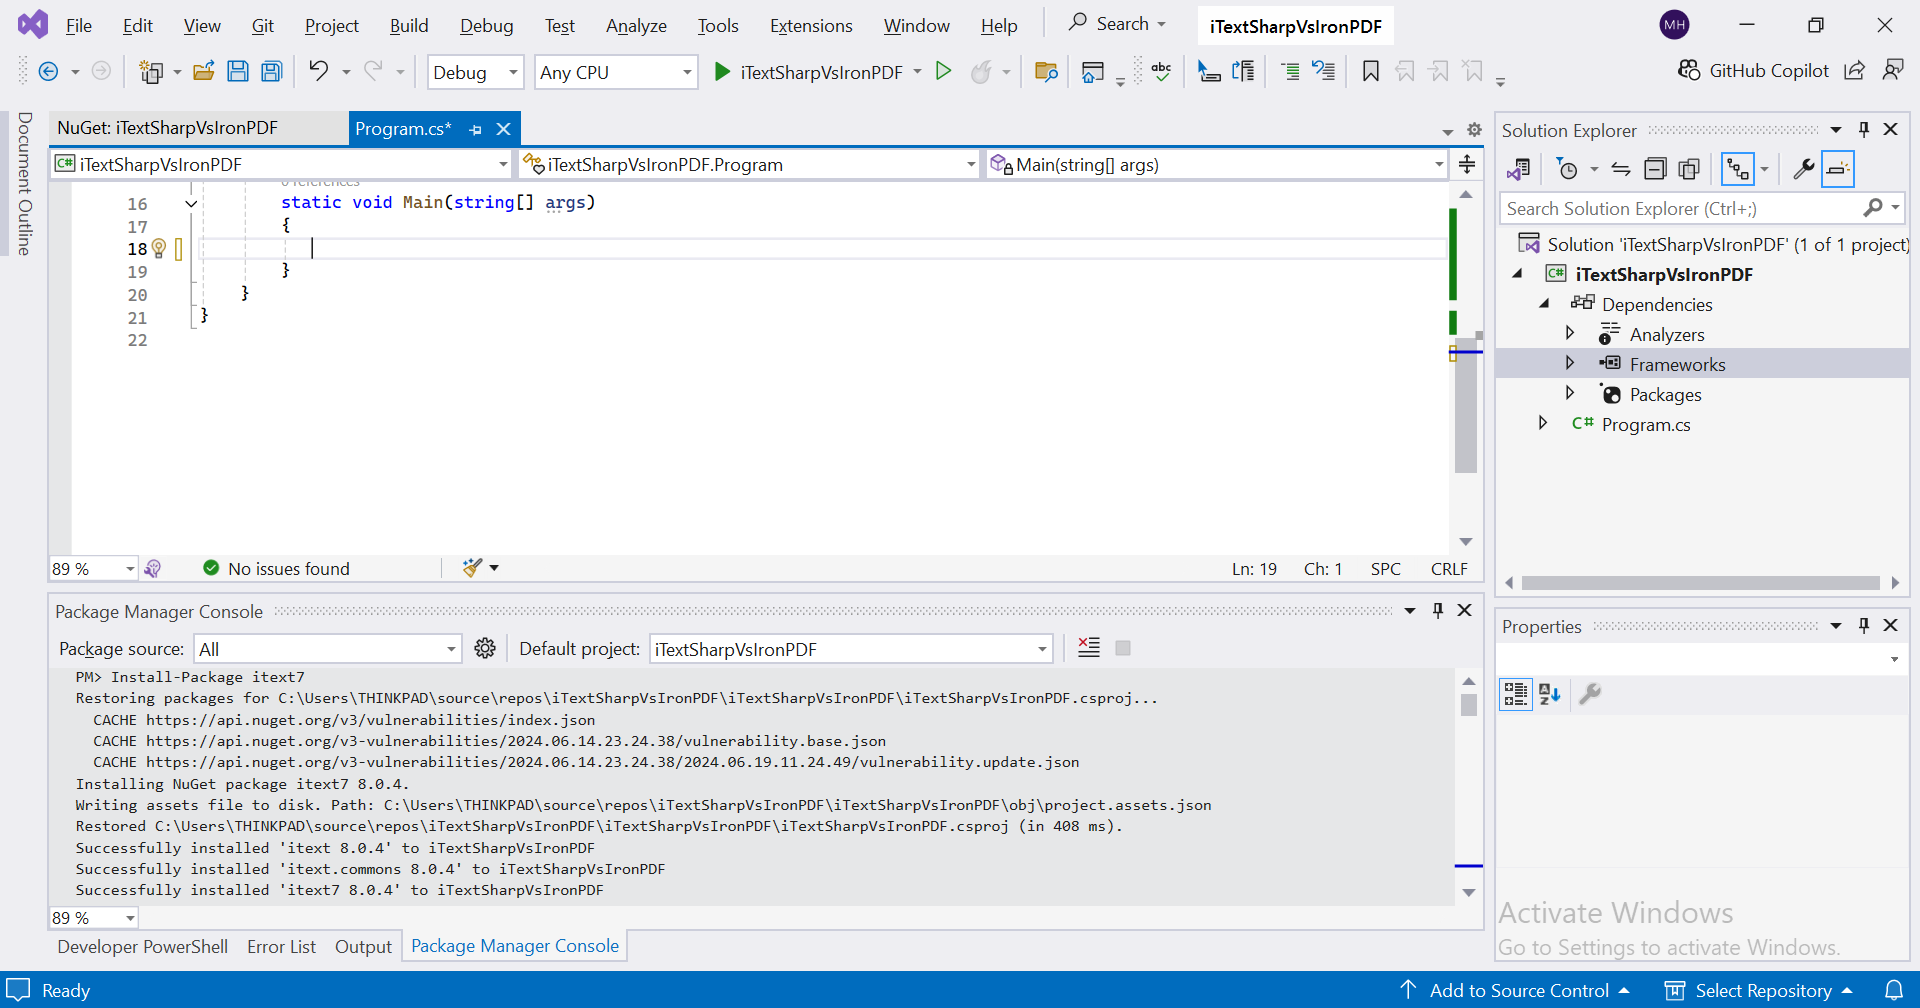Click the Save All toolbar icon
The width and height of the screenshot is (1920, 1008).
click(271, 71)
